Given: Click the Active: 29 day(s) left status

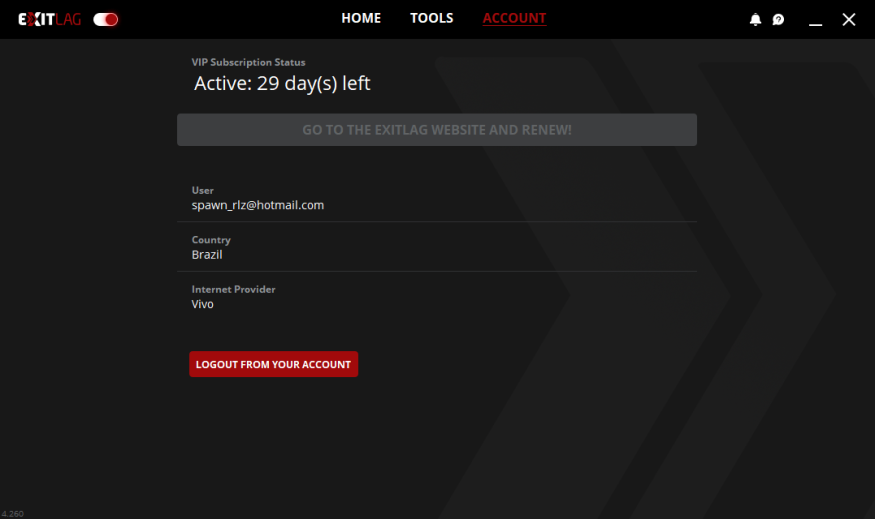Looking at the screenshot, I should tap(282, 83).
